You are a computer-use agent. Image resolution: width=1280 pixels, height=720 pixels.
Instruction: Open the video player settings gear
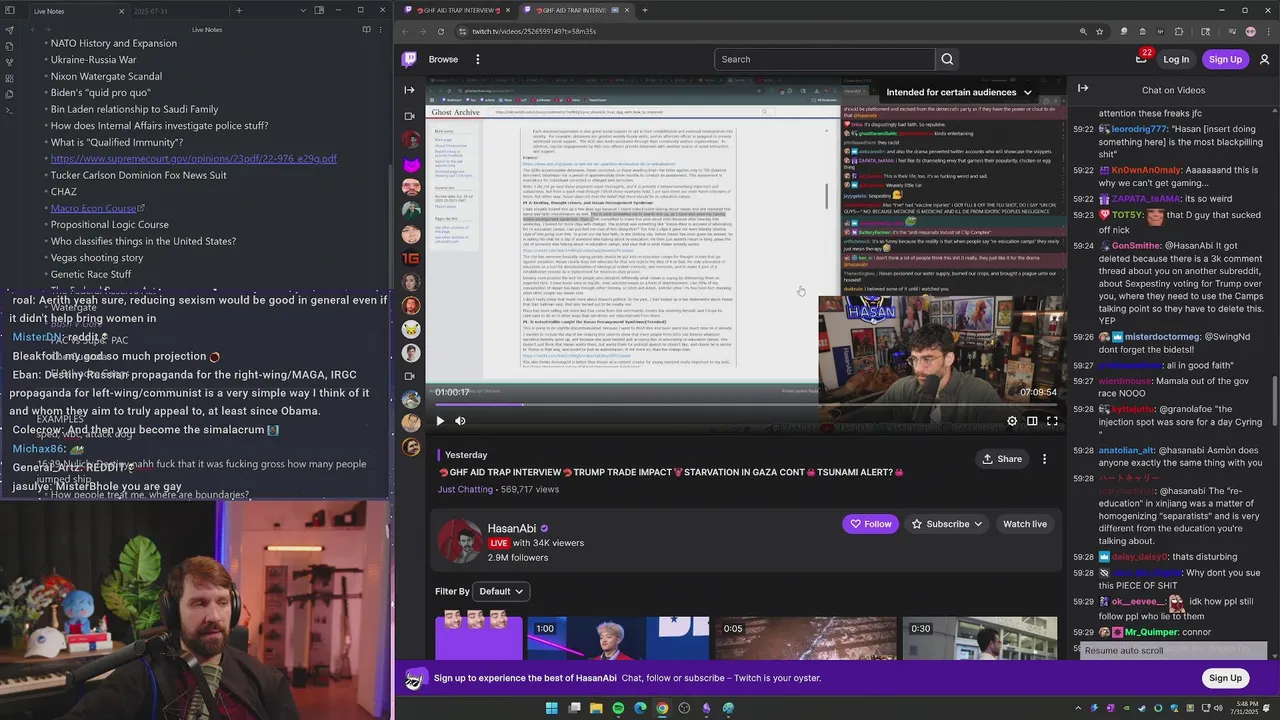tap(1012, 421)
